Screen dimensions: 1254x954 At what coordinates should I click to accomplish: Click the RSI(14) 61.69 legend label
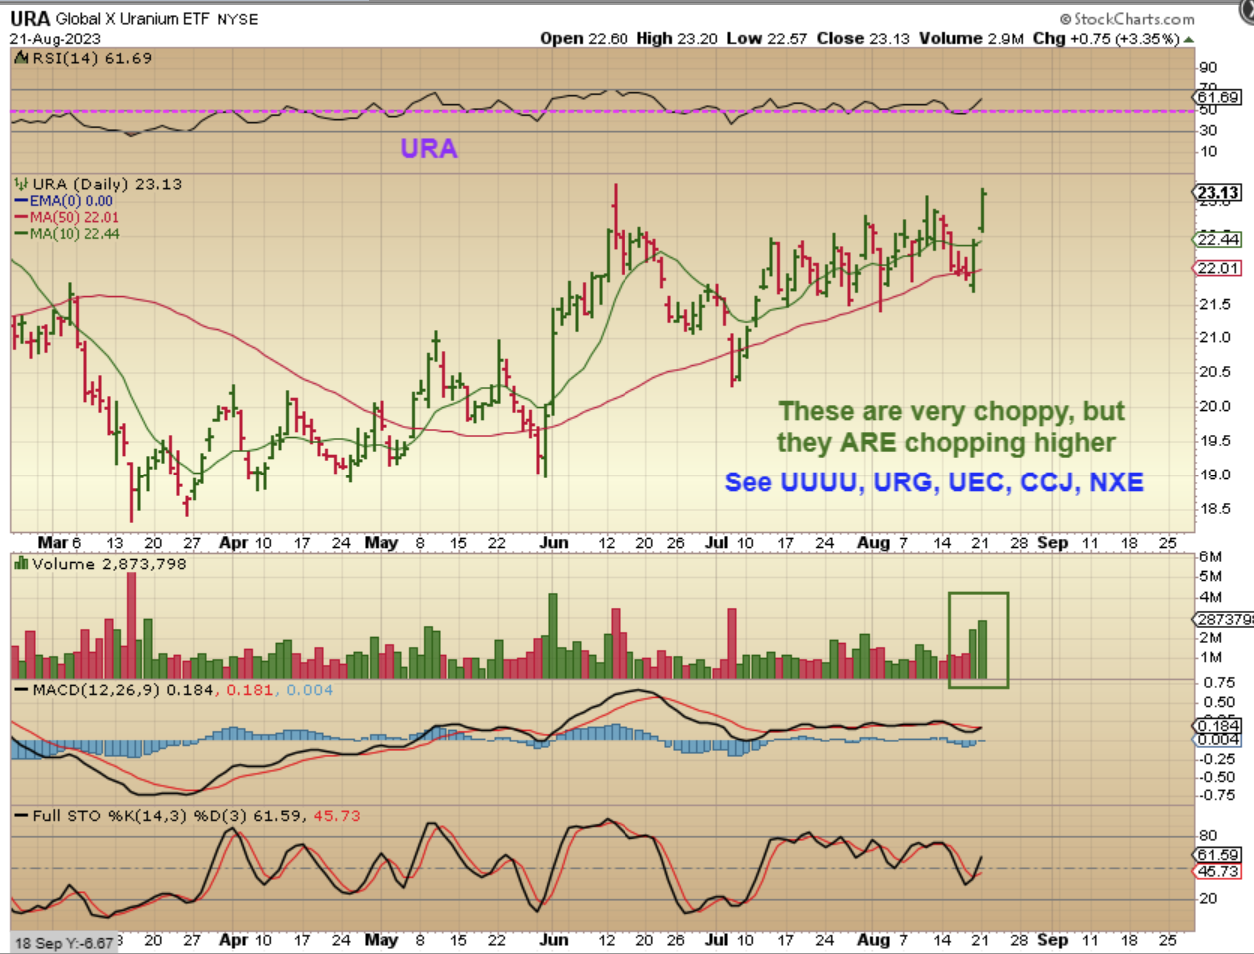(x=92, y=58)
